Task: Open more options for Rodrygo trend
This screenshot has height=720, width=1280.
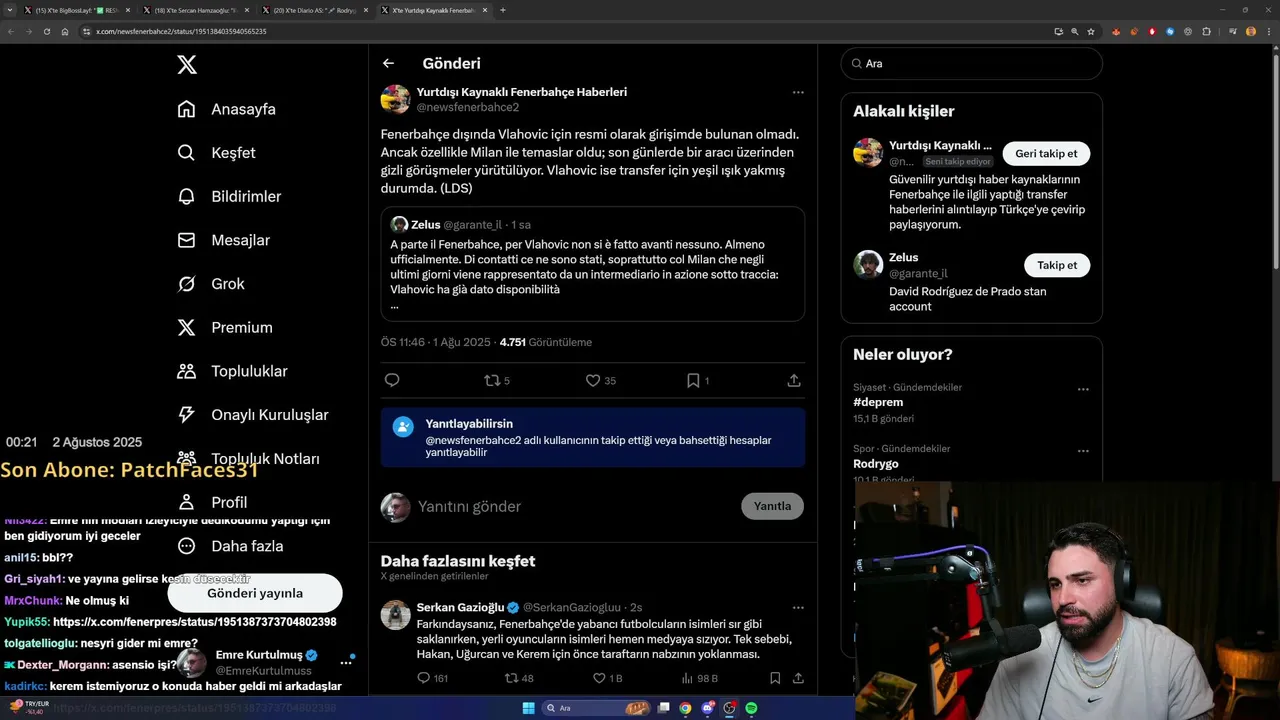Action: 1083,451
